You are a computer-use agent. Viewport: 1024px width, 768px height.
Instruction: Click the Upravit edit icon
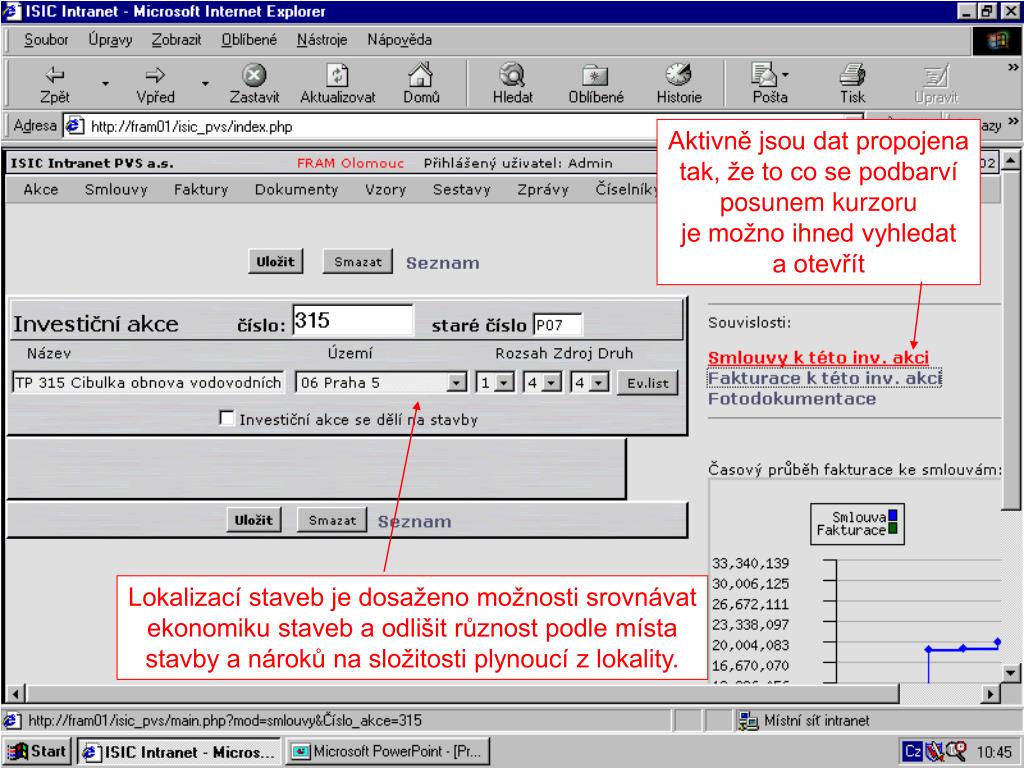[x=936, y=85]
